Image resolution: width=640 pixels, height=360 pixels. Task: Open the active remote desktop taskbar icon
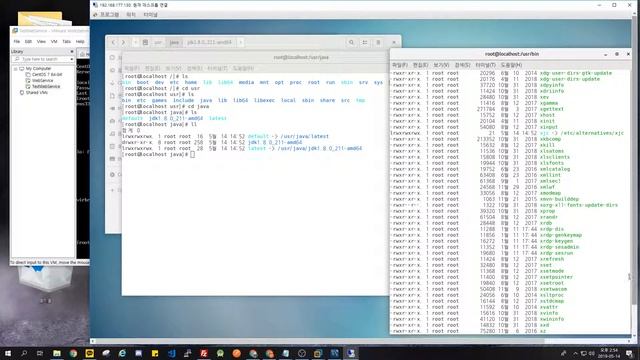point(351,353)
